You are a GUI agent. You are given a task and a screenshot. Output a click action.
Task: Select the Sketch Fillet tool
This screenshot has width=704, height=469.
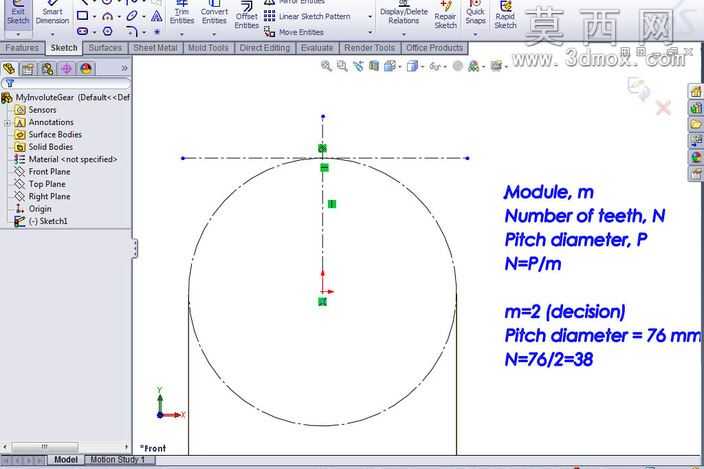click(x=132, y=31)
